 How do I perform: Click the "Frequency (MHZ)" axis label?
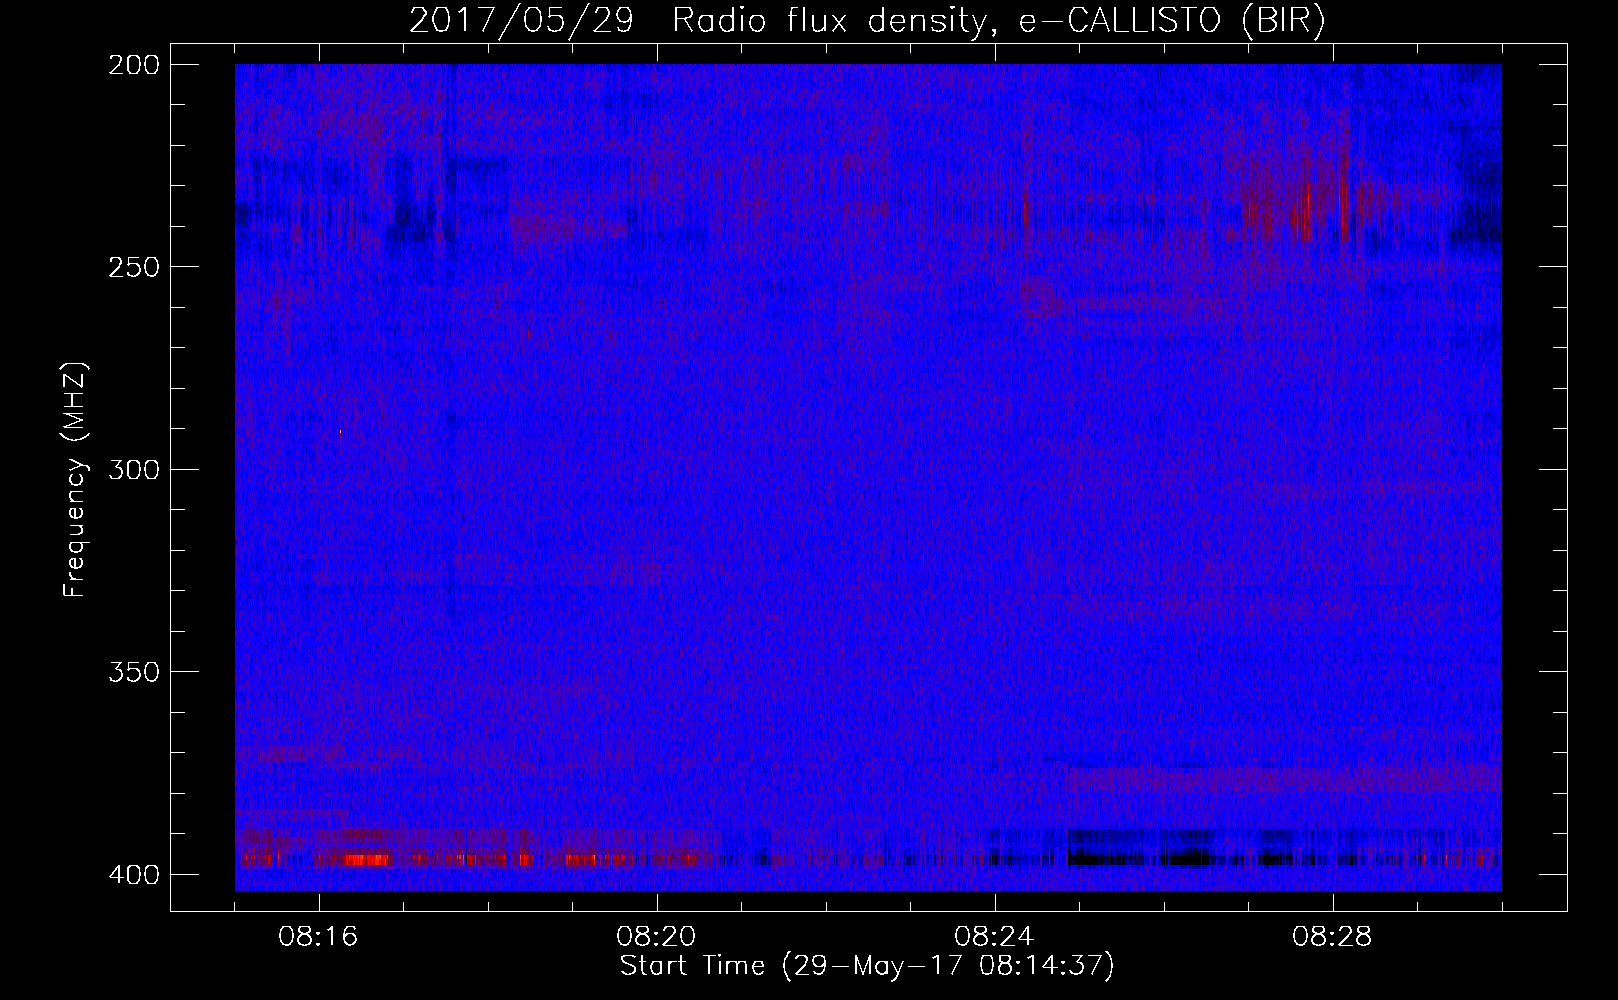coord(75,479)
